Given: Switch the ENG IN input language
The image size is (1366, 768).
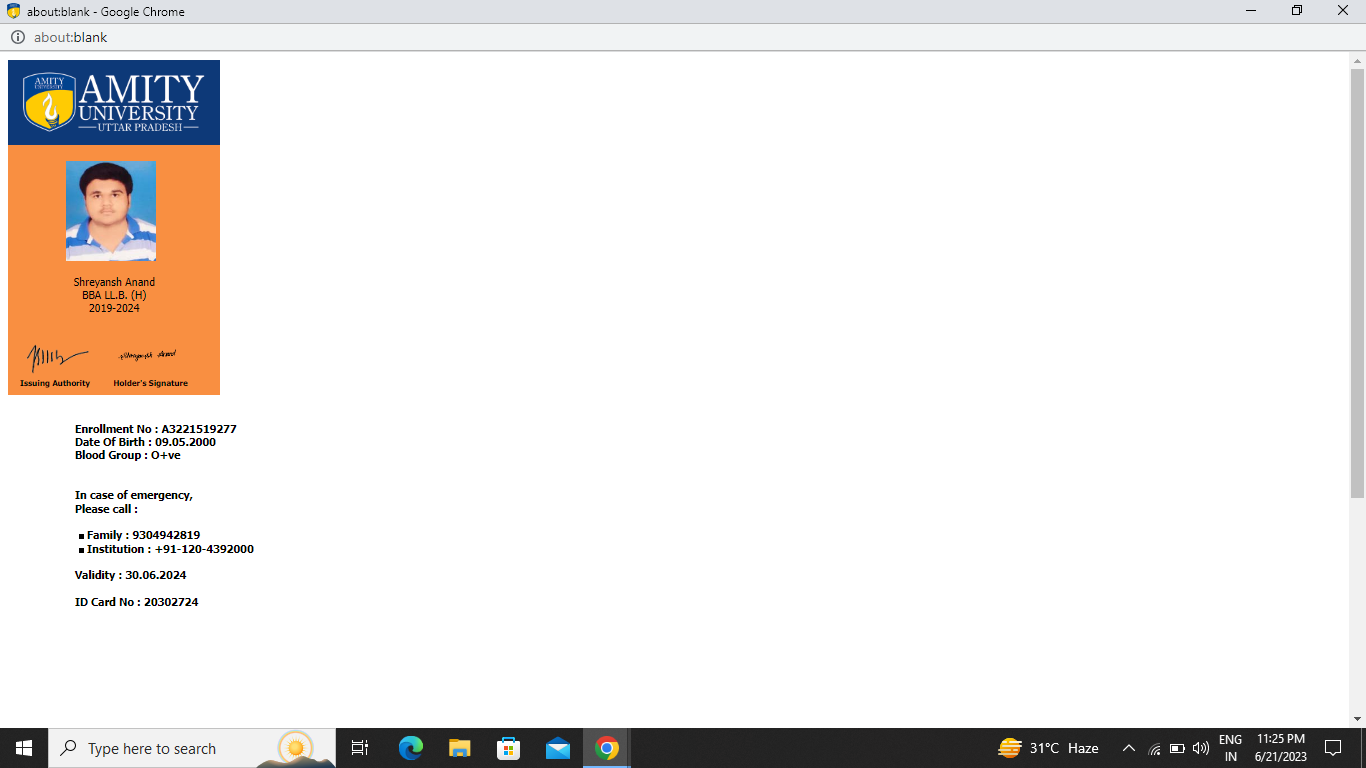Looking at the screenshot, I should point(1230,748).
